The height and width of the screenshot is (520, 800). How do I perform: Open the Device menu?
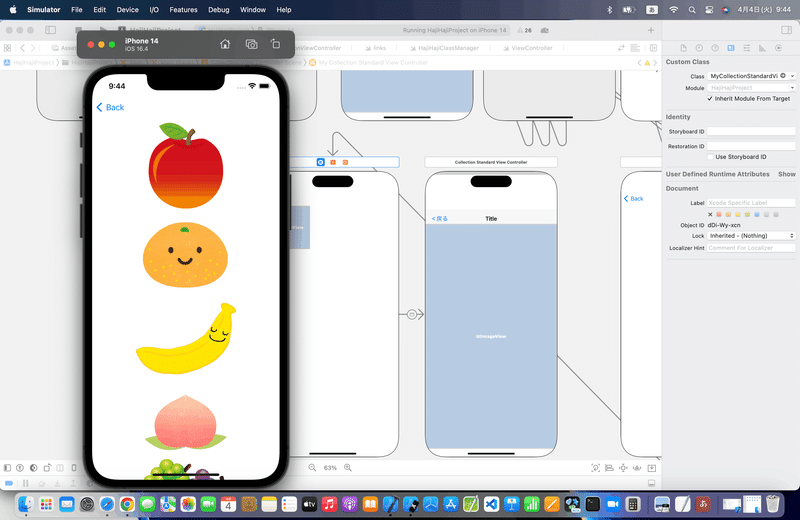pos(128,10)
